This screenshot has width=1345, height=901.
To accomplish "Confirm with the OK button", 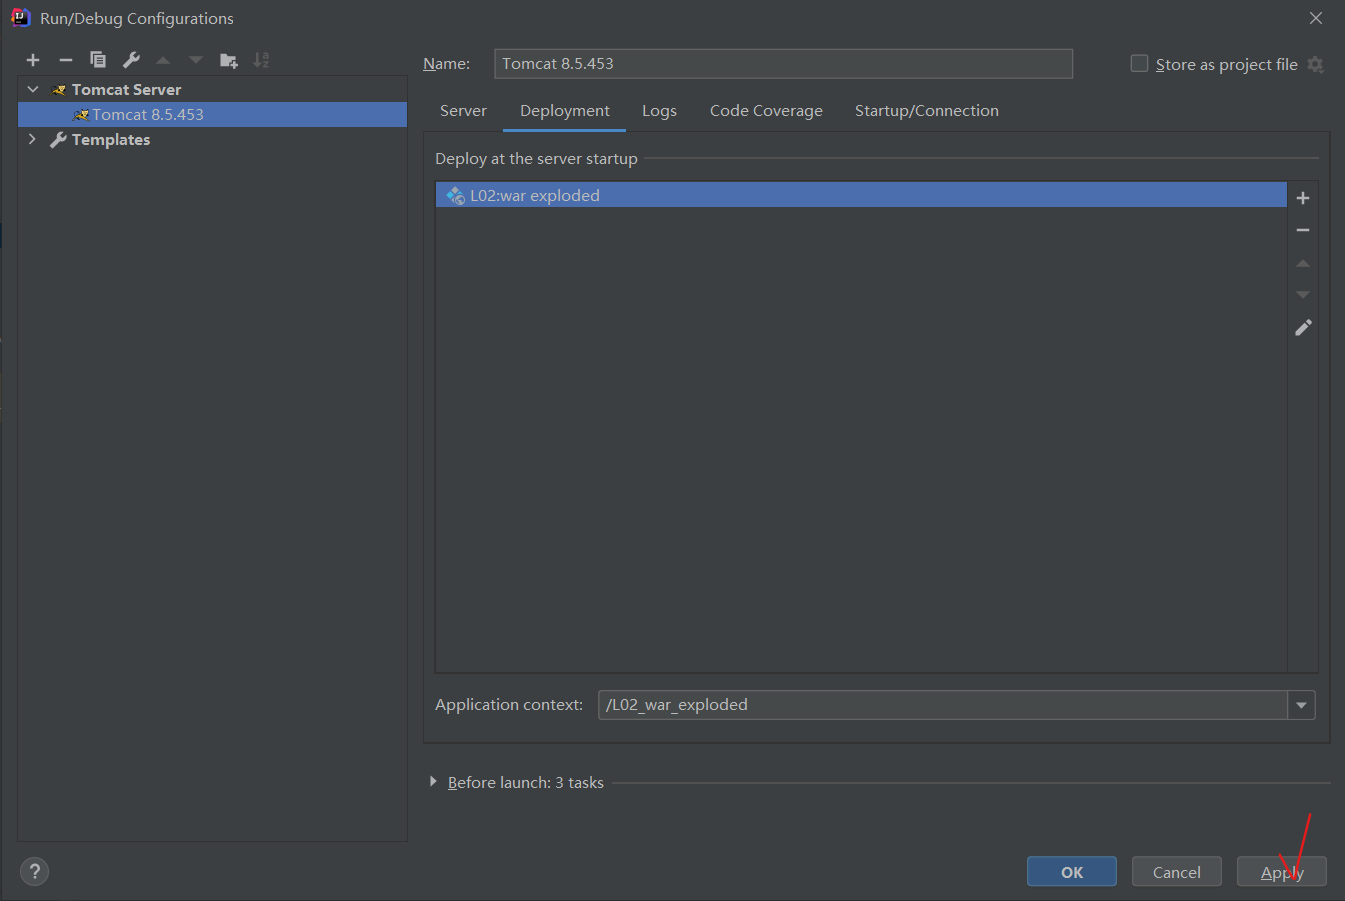I will pos(1072,872).
